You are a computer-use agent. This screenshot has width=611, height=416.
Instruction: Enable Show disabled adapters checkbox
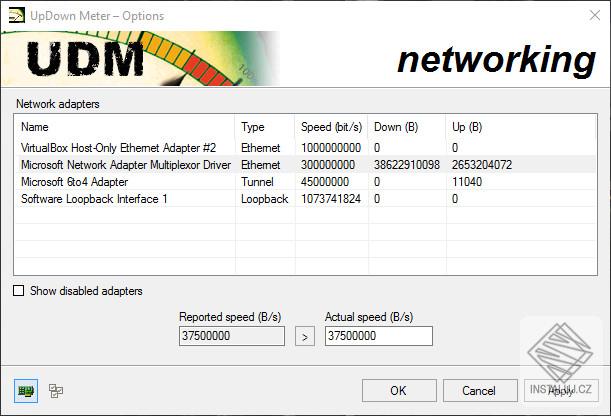(x=18, y=291)
